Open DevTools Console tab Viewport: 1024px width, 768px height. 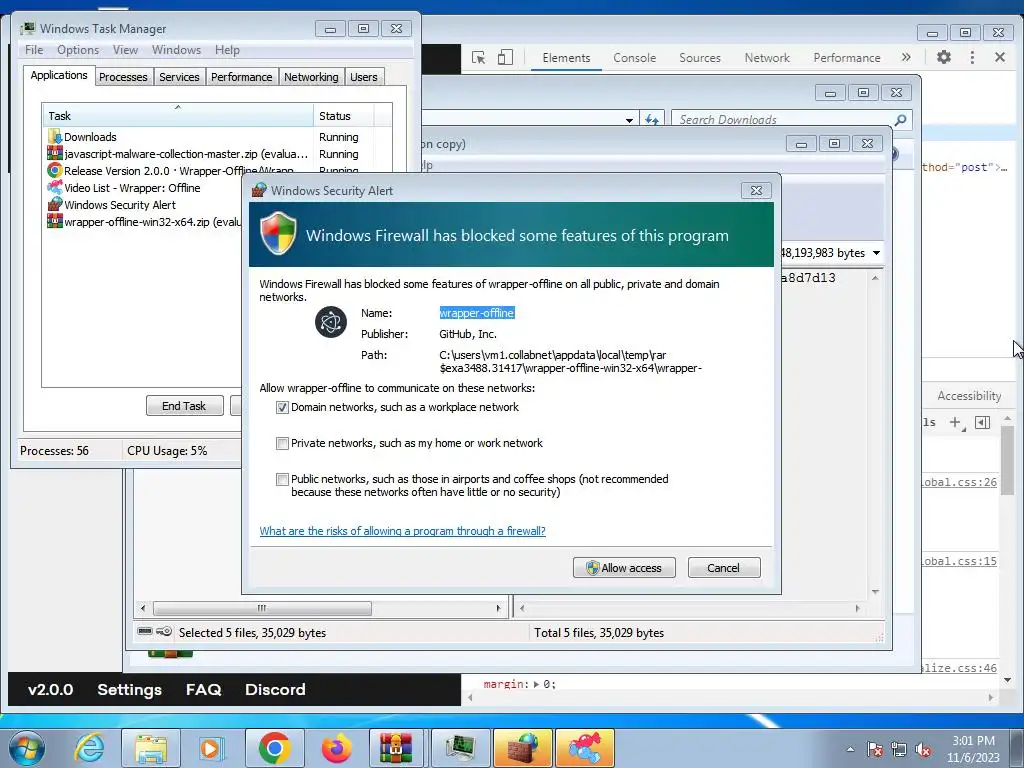pos(634,57)
